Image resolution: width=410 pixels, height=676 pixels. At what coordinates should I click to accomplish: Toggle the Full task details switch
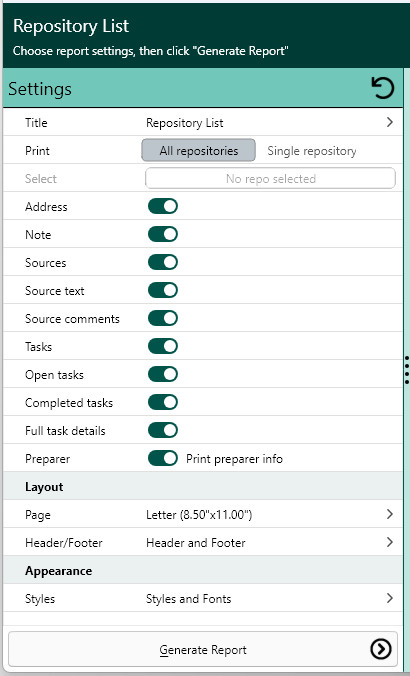(163, 430)
